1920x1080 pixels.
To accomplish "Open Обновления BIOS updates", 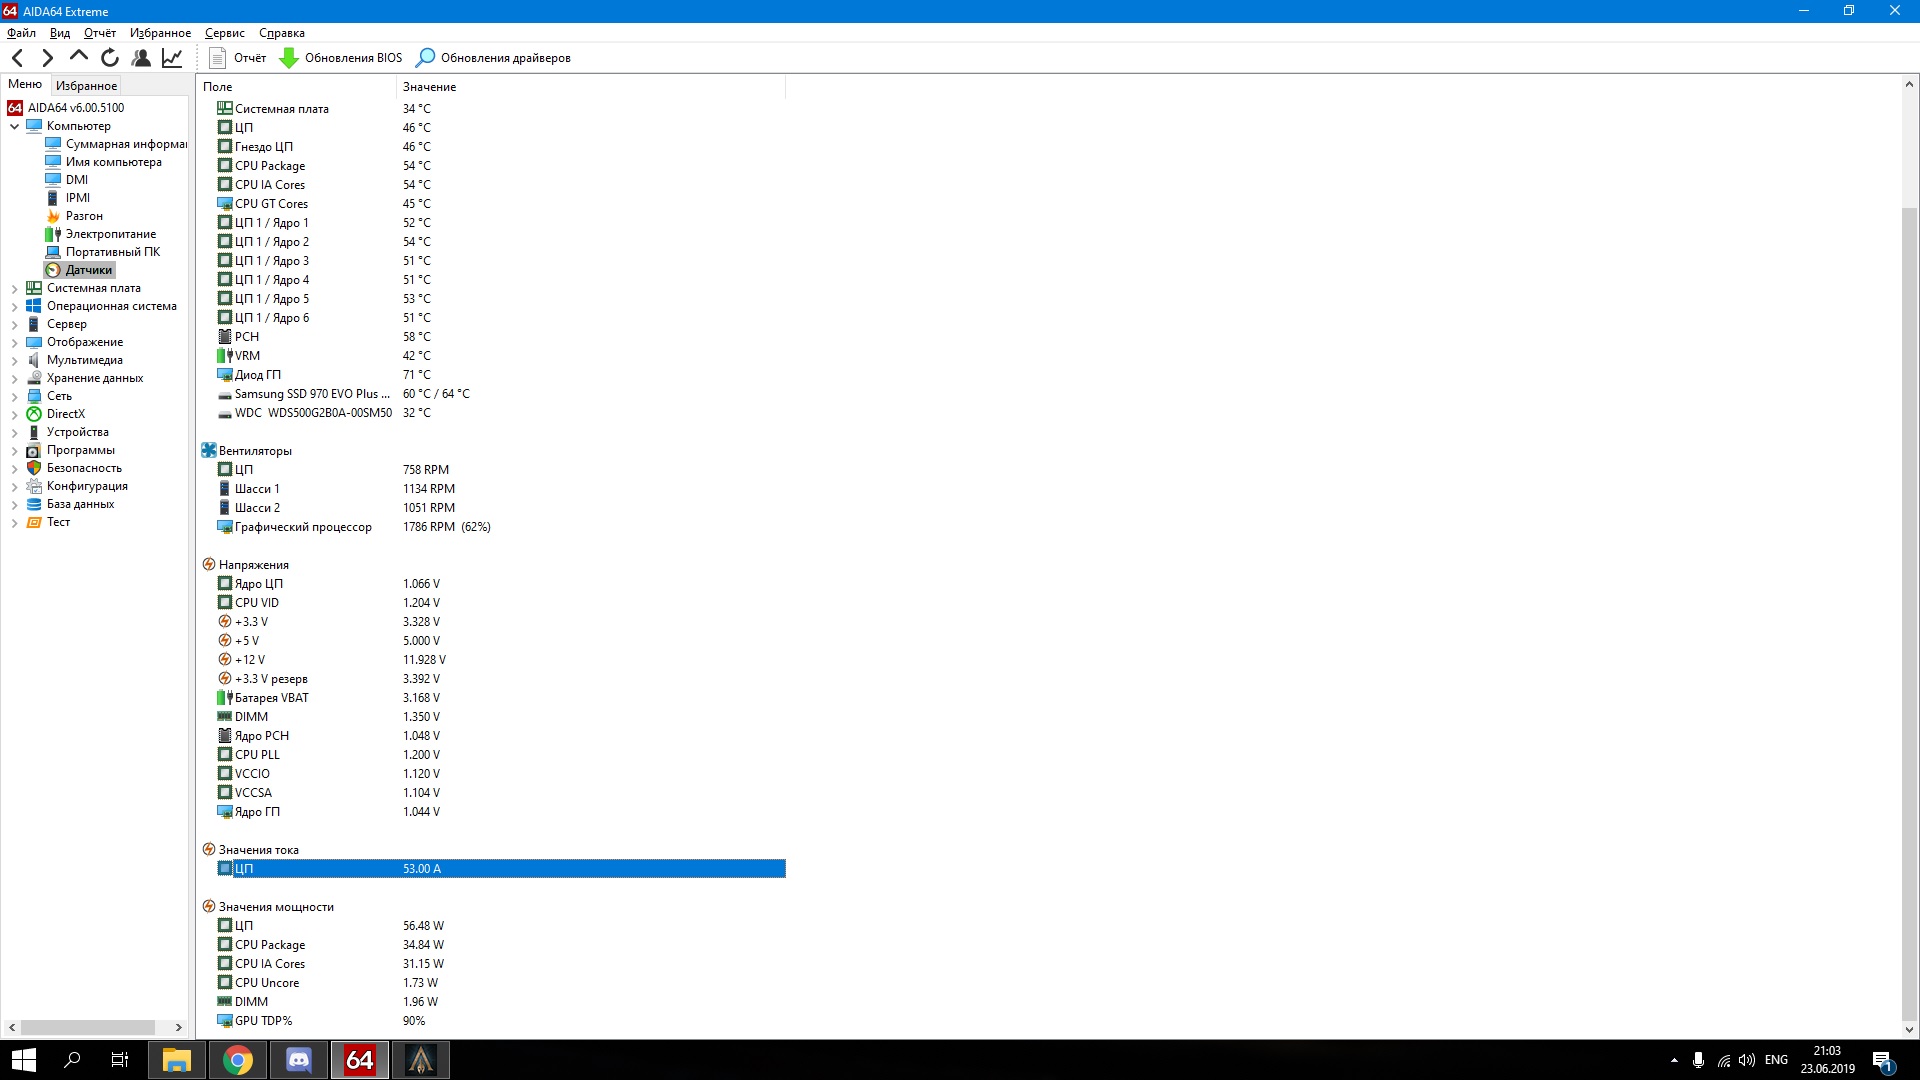I will click(x=341, y=58).
